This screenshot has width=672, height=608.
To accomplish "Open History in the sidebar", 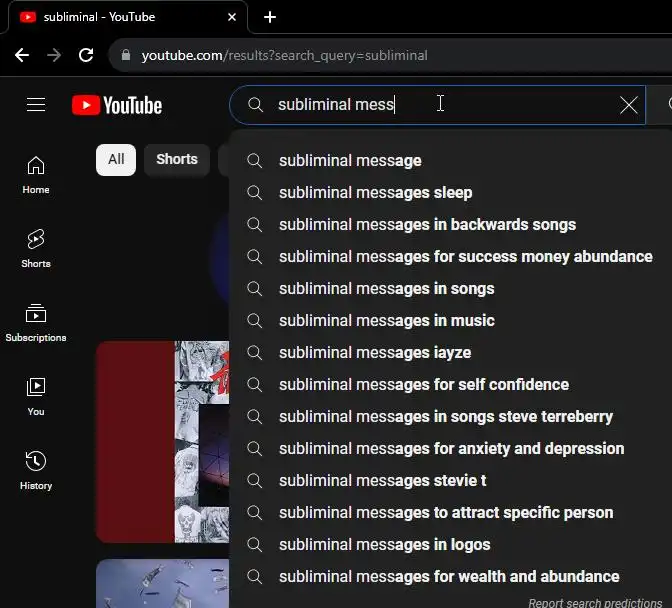I will (x=36, y=470).
